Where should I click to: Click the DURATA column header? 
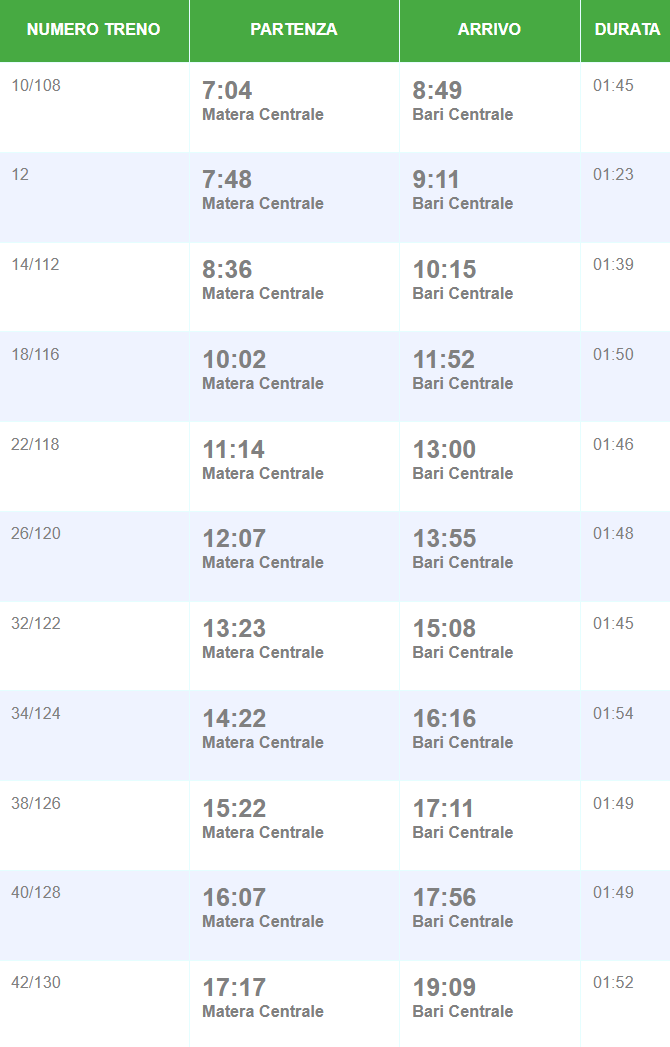click(x=626, y=30)
